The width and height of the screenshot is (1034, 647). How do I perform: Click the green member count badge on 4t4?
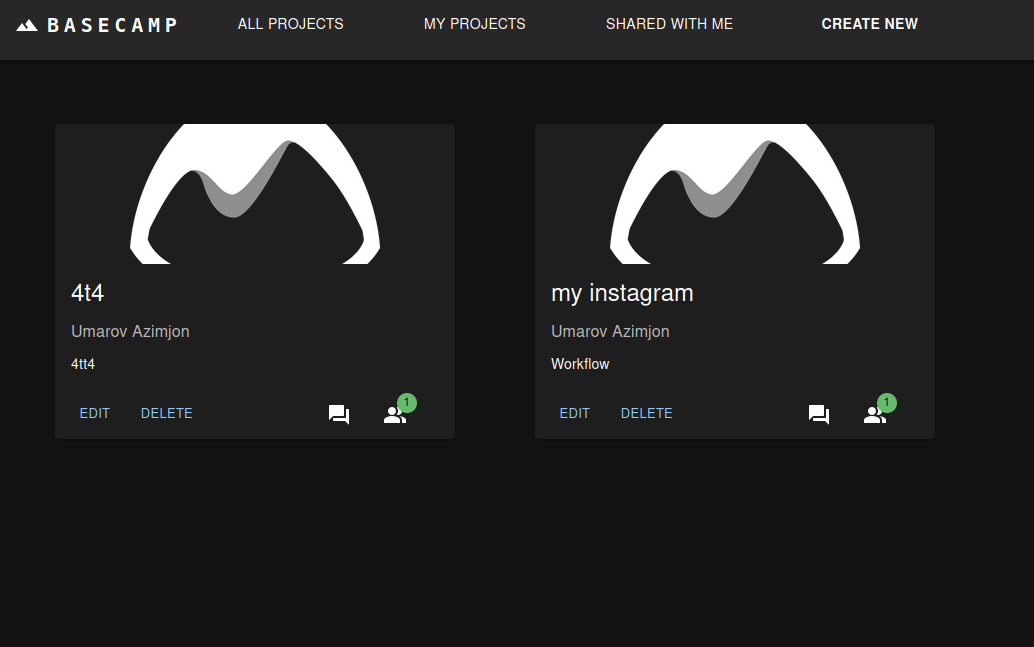[406, 401]
